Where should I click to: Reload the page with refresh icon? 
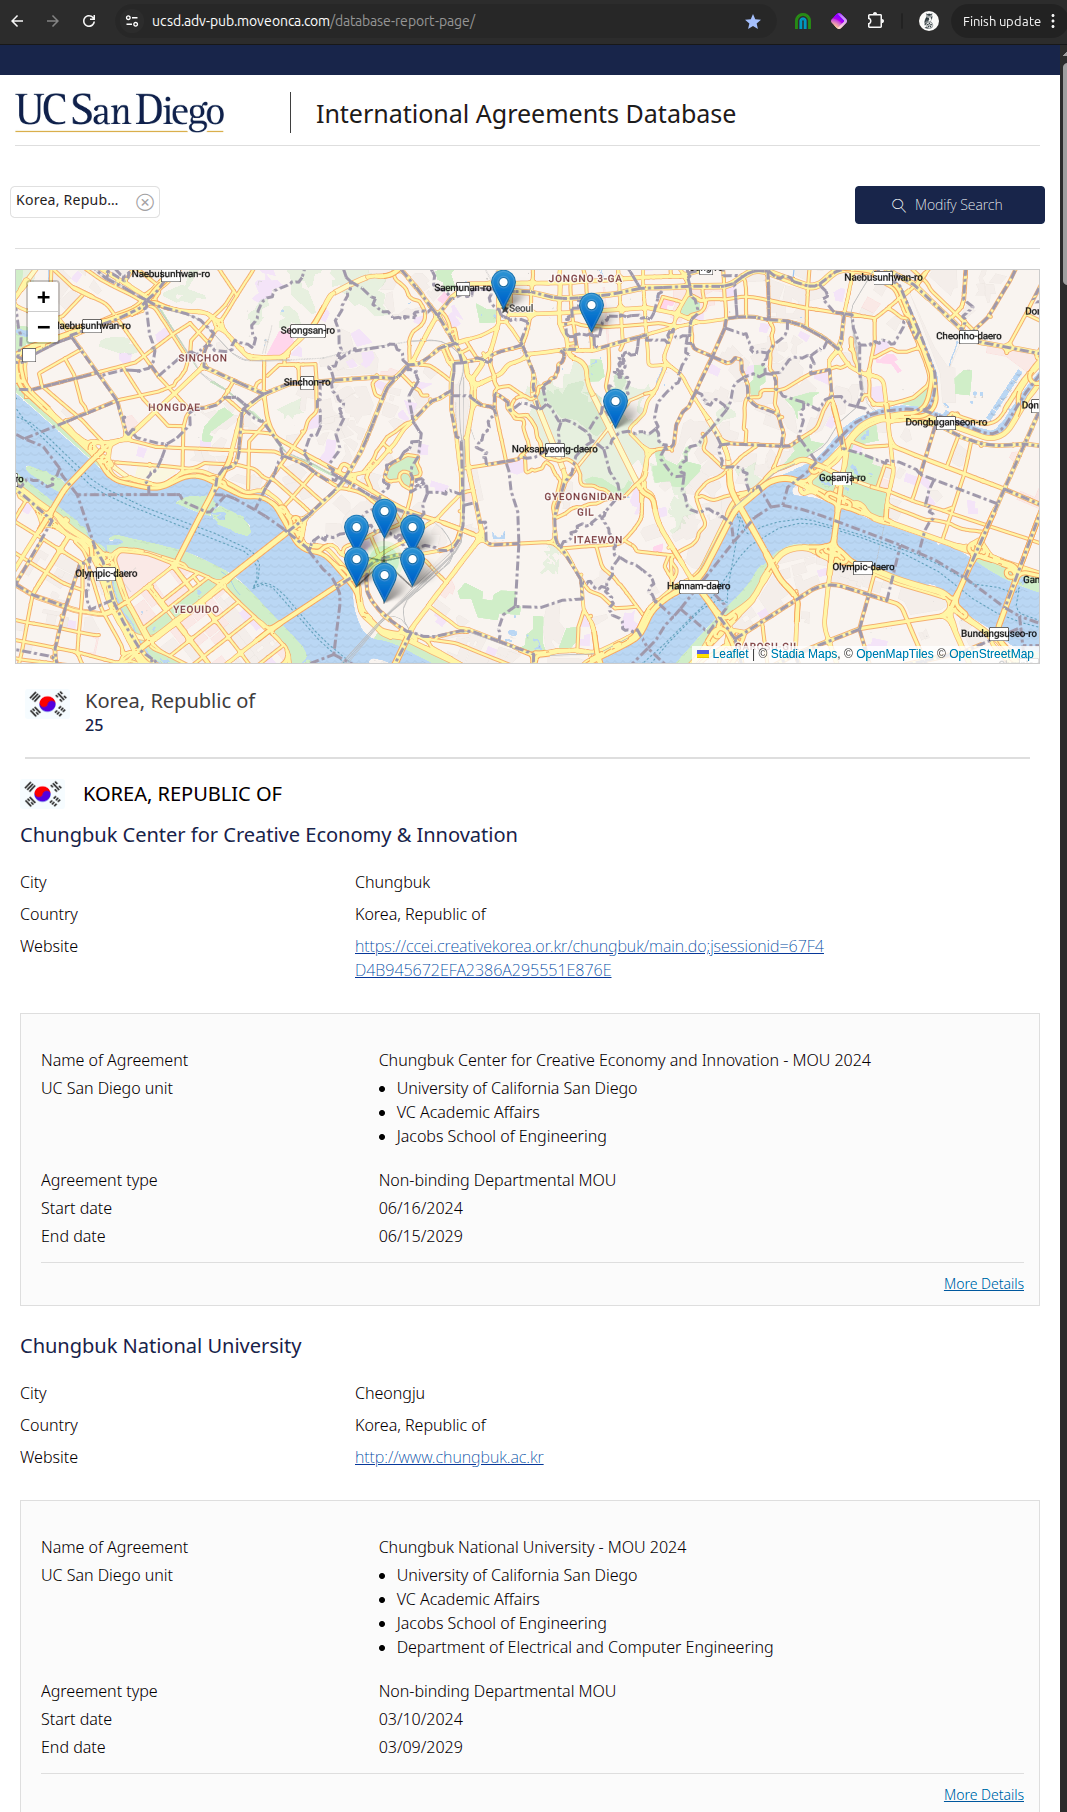point(89,21)
